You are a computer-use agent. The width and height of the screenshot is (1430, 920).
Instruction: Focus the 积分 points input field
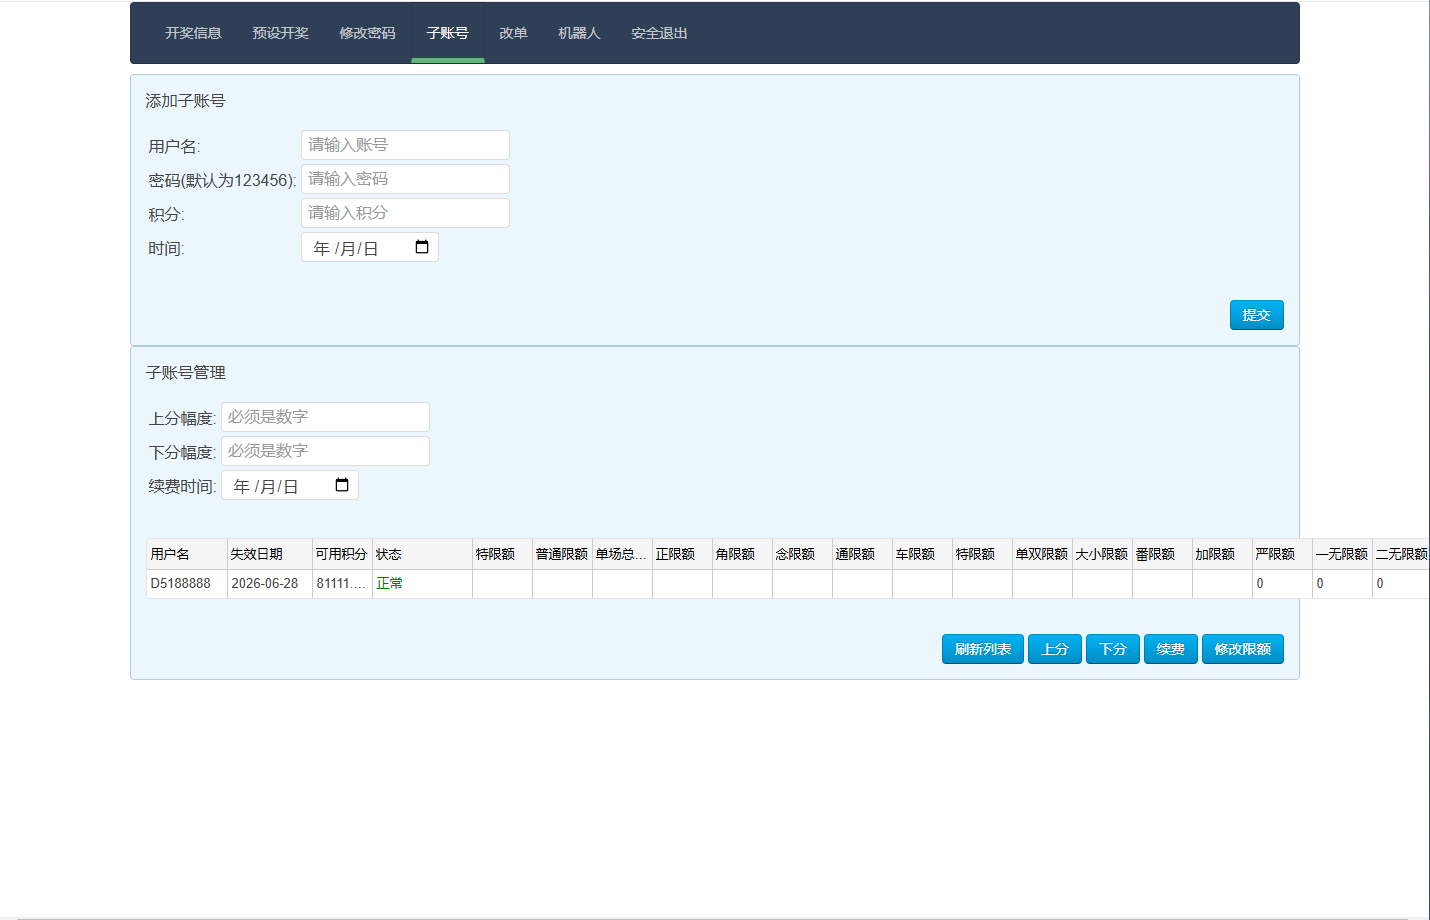point(405,213)
